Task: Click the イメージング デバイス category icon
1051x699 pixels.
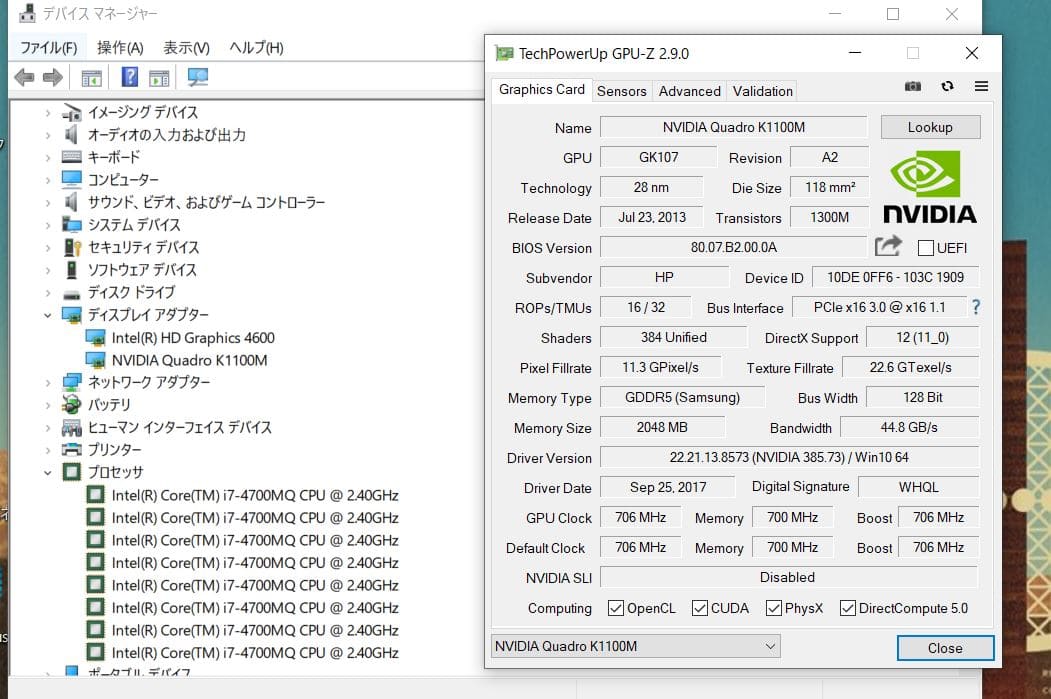Action: tap(72, 113)
